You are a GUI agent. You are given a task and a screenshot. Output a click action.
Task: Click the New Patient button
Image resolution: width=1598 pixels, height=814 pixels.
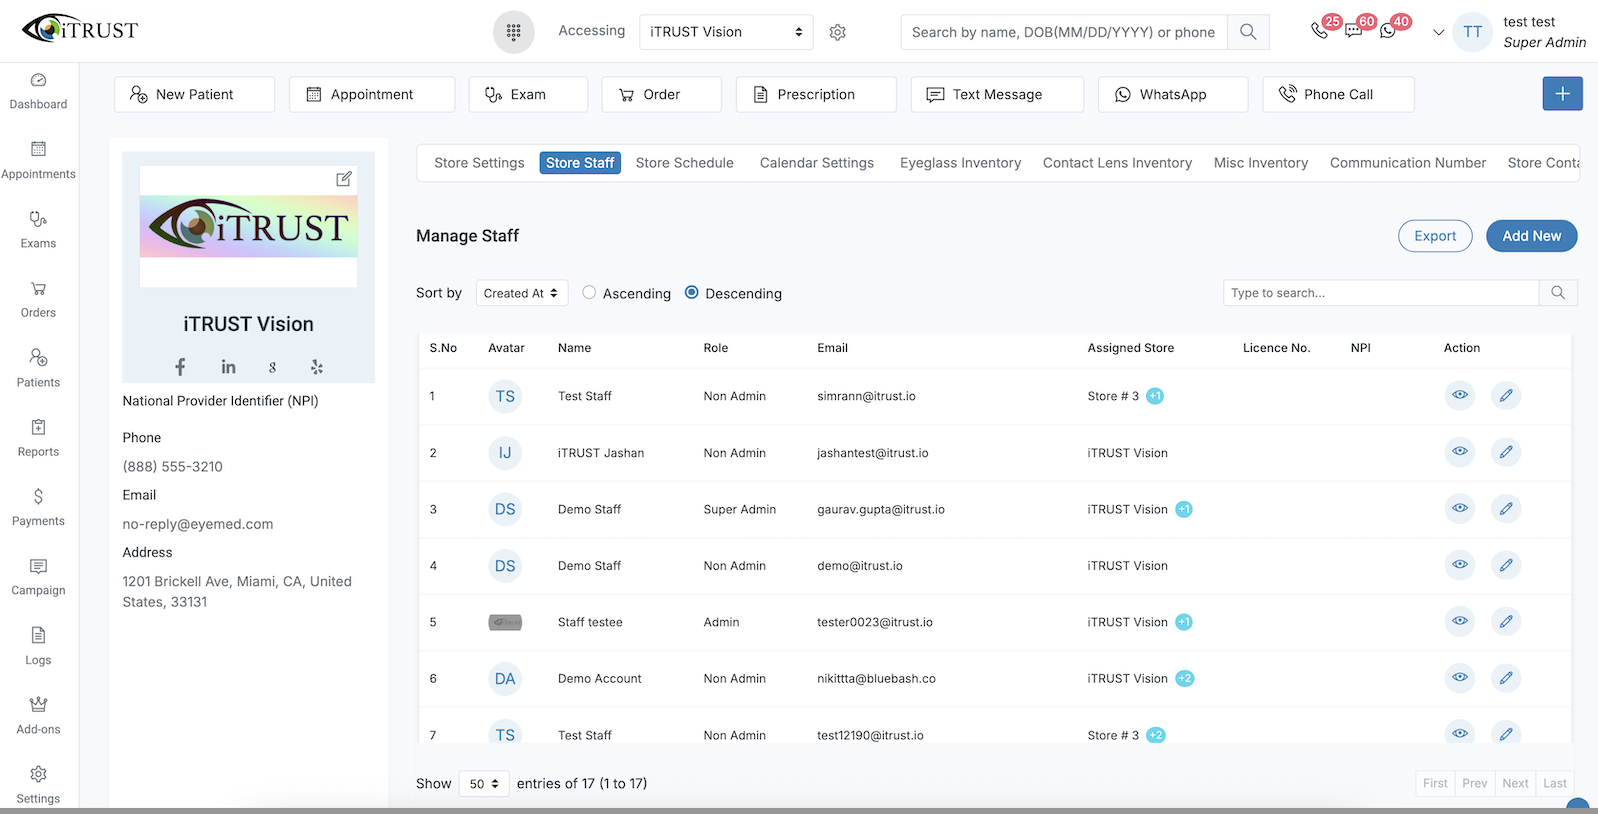coord(194,94)
